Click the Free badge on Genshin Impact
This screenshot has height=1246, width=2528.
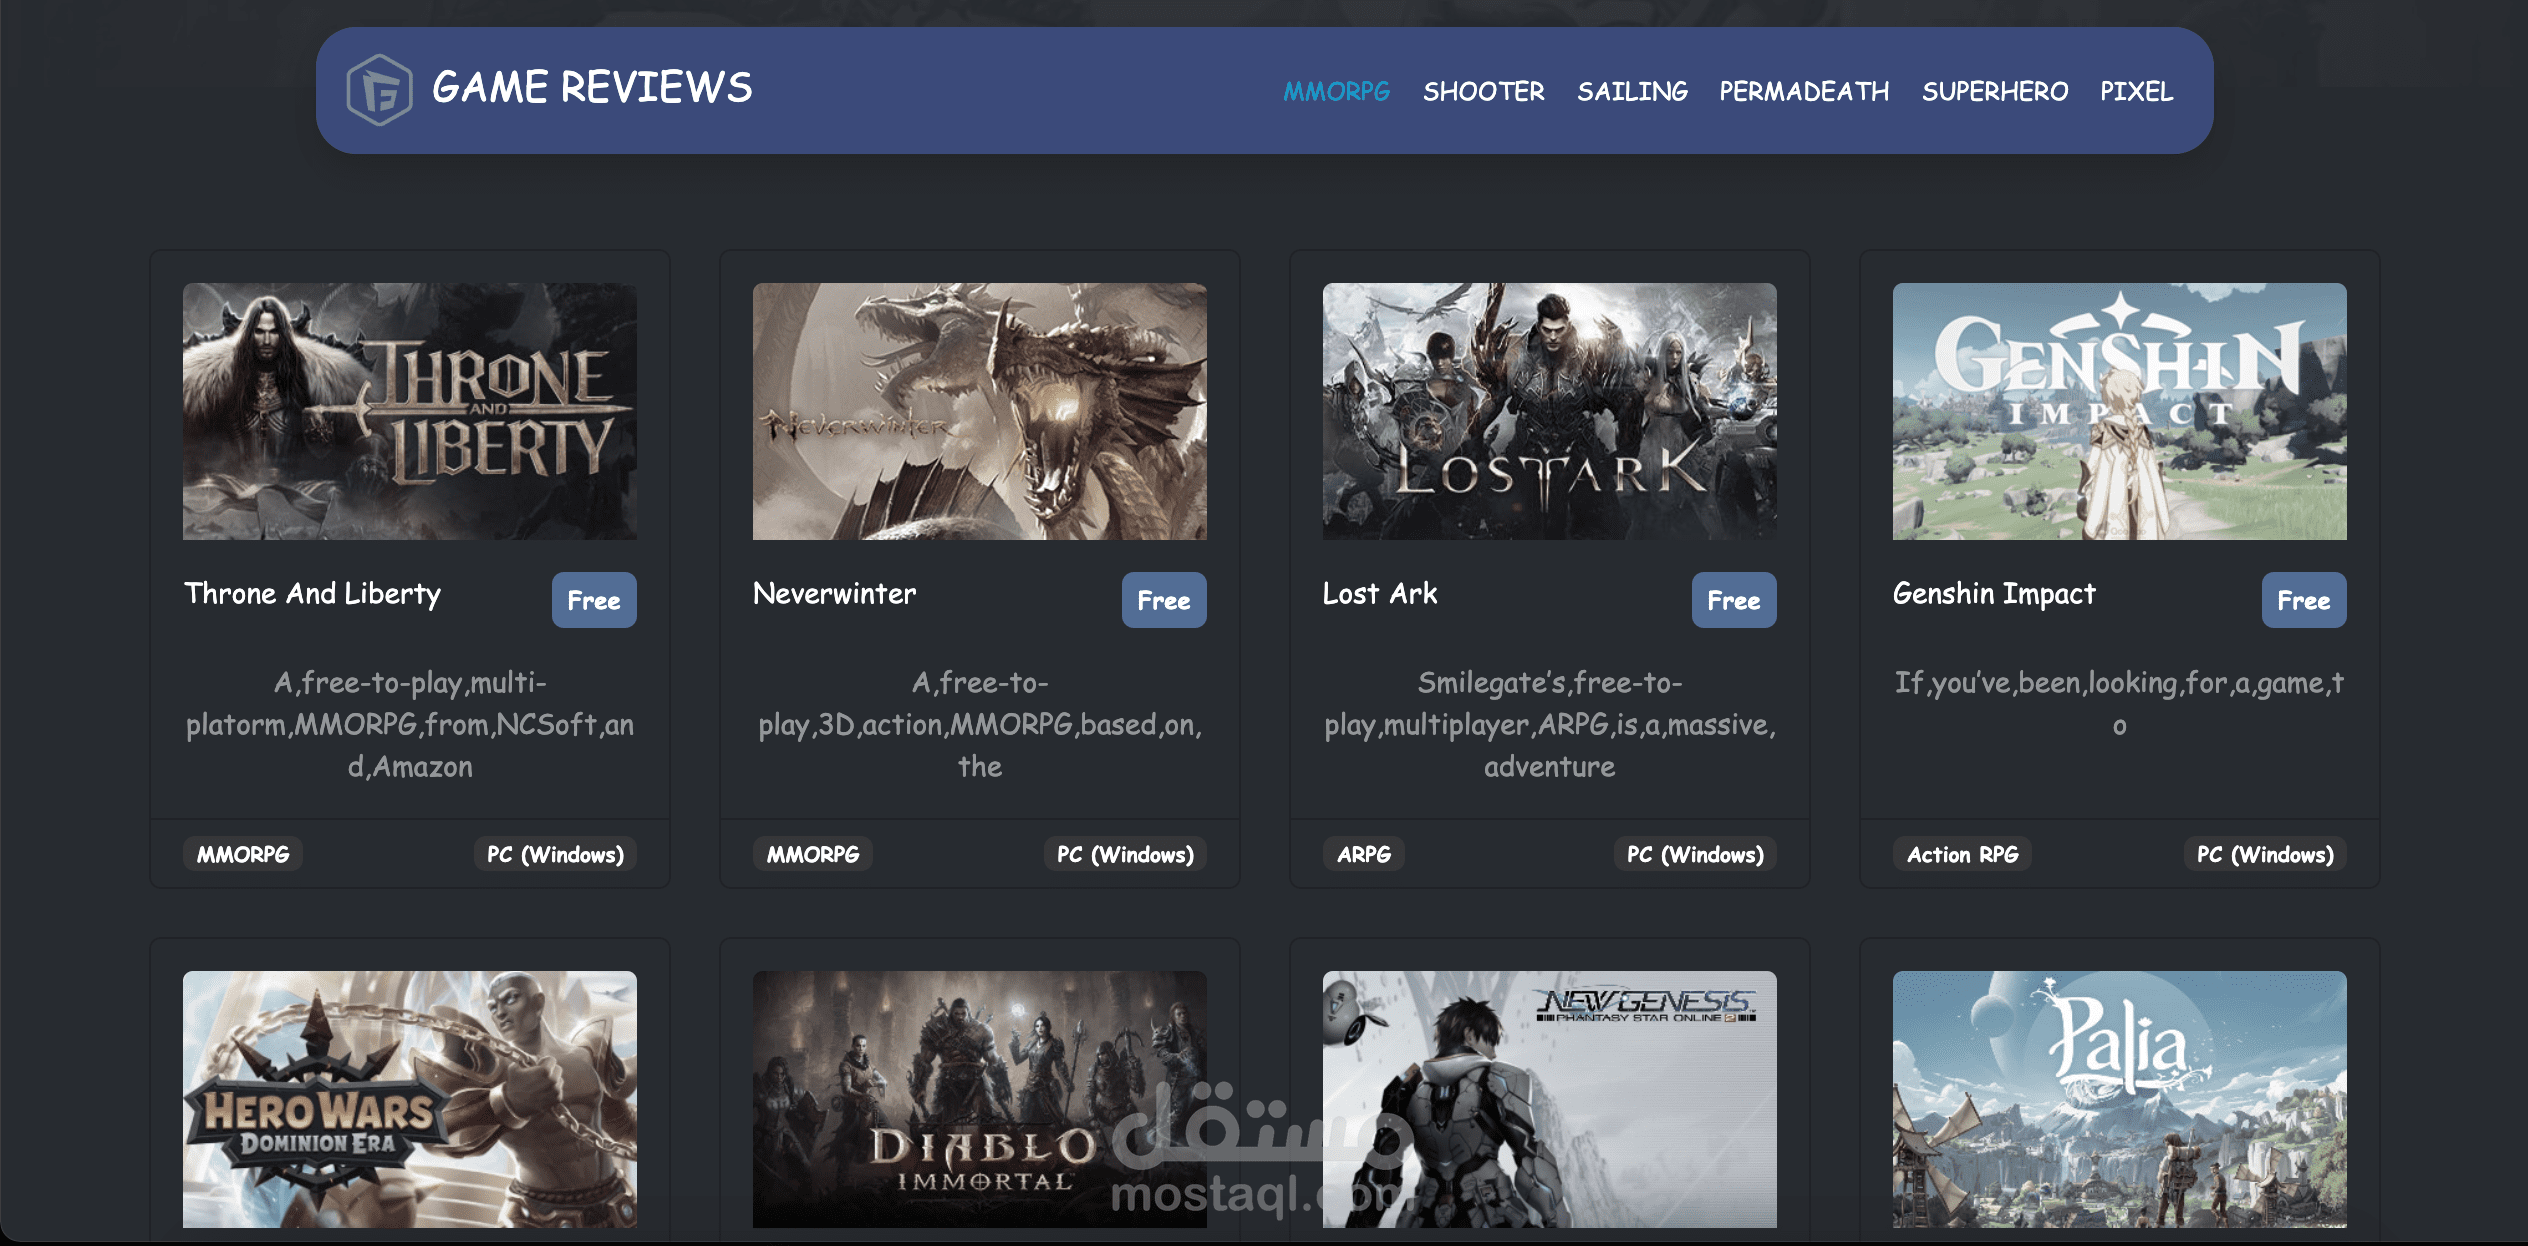[2303, 600]
